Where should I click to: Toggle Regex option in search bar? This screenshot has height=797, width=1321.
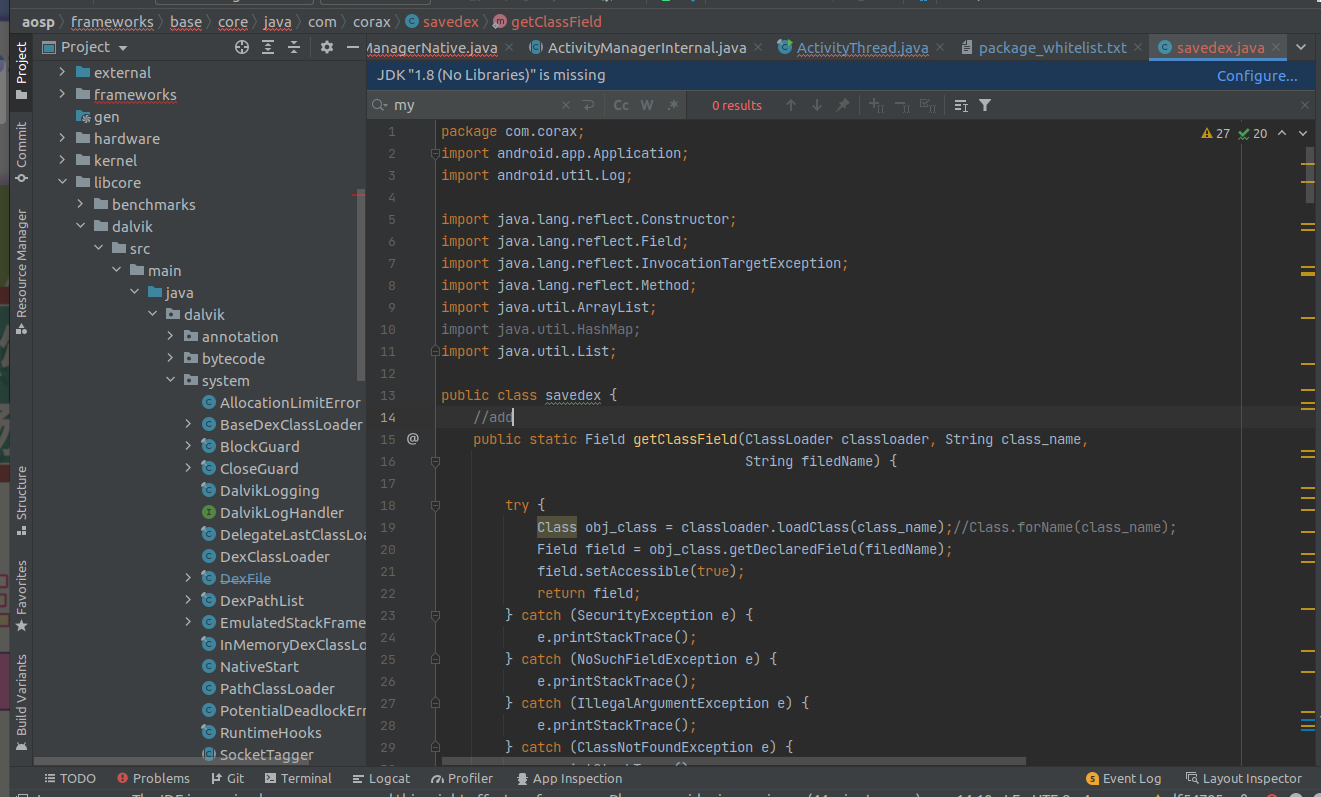pos(673,105)
